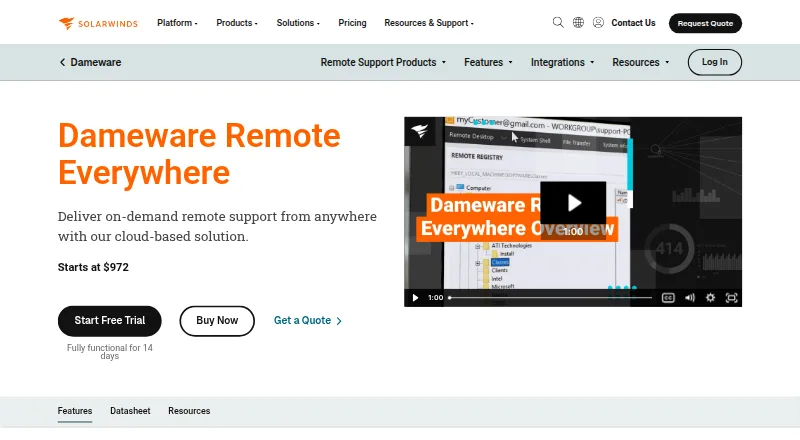800x440 pixels.
Task: Click the SolarWinds logo in the video corner
Action: pyautogui.click(x=420, y=131)
